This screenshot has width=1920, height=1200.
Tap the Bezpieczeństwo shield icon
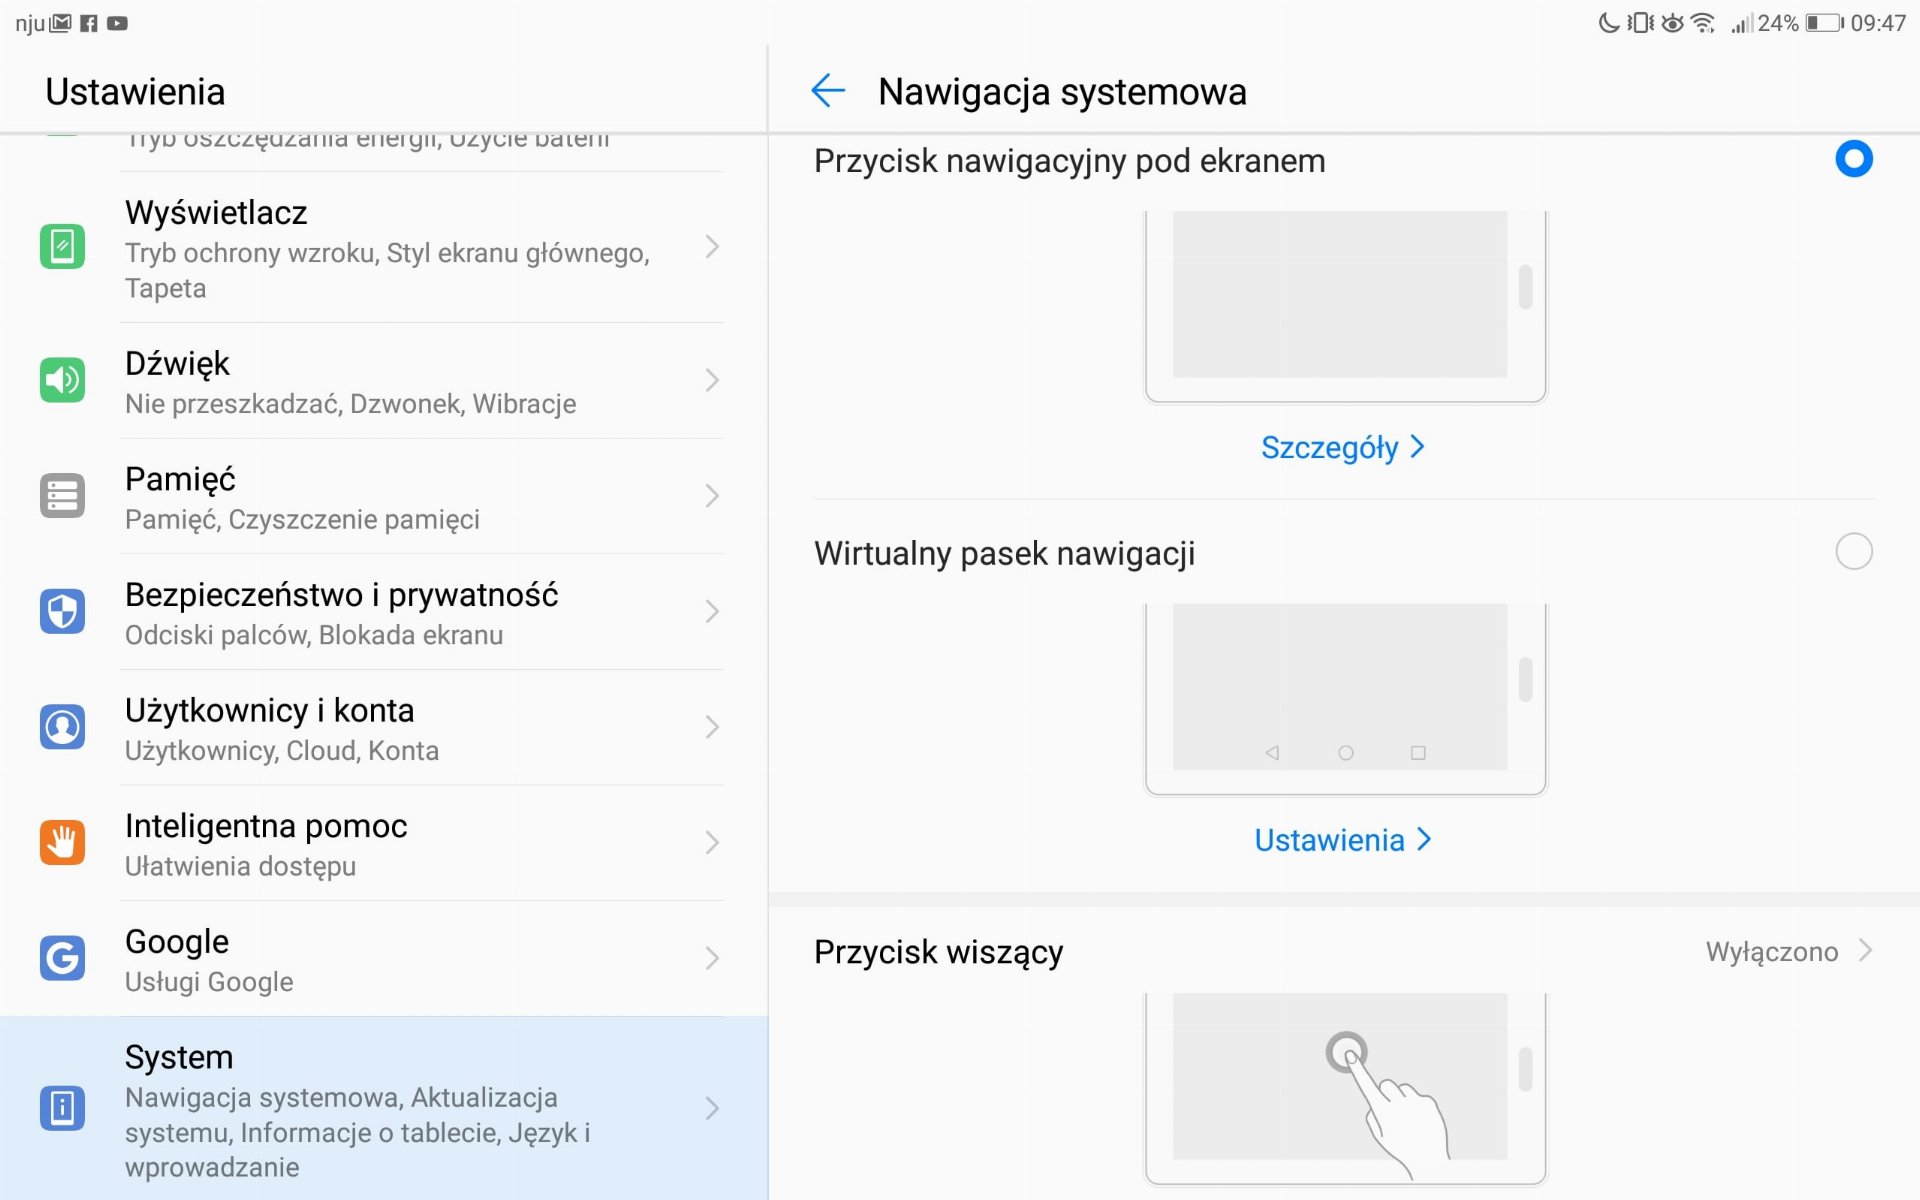62,611
